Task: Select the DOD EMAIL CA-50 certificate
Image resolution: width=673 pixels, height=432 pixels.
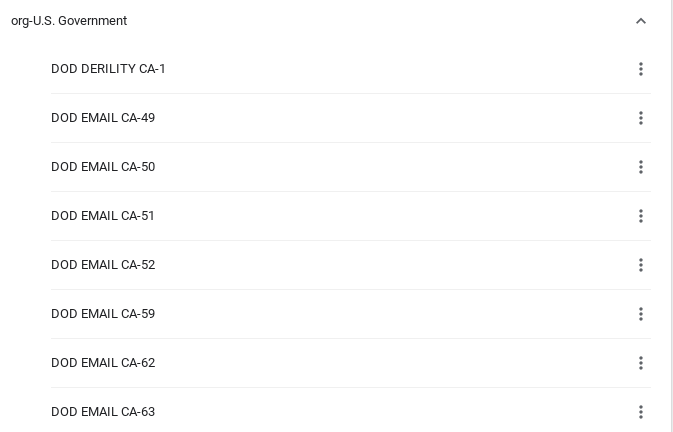Action: point(103,167)
